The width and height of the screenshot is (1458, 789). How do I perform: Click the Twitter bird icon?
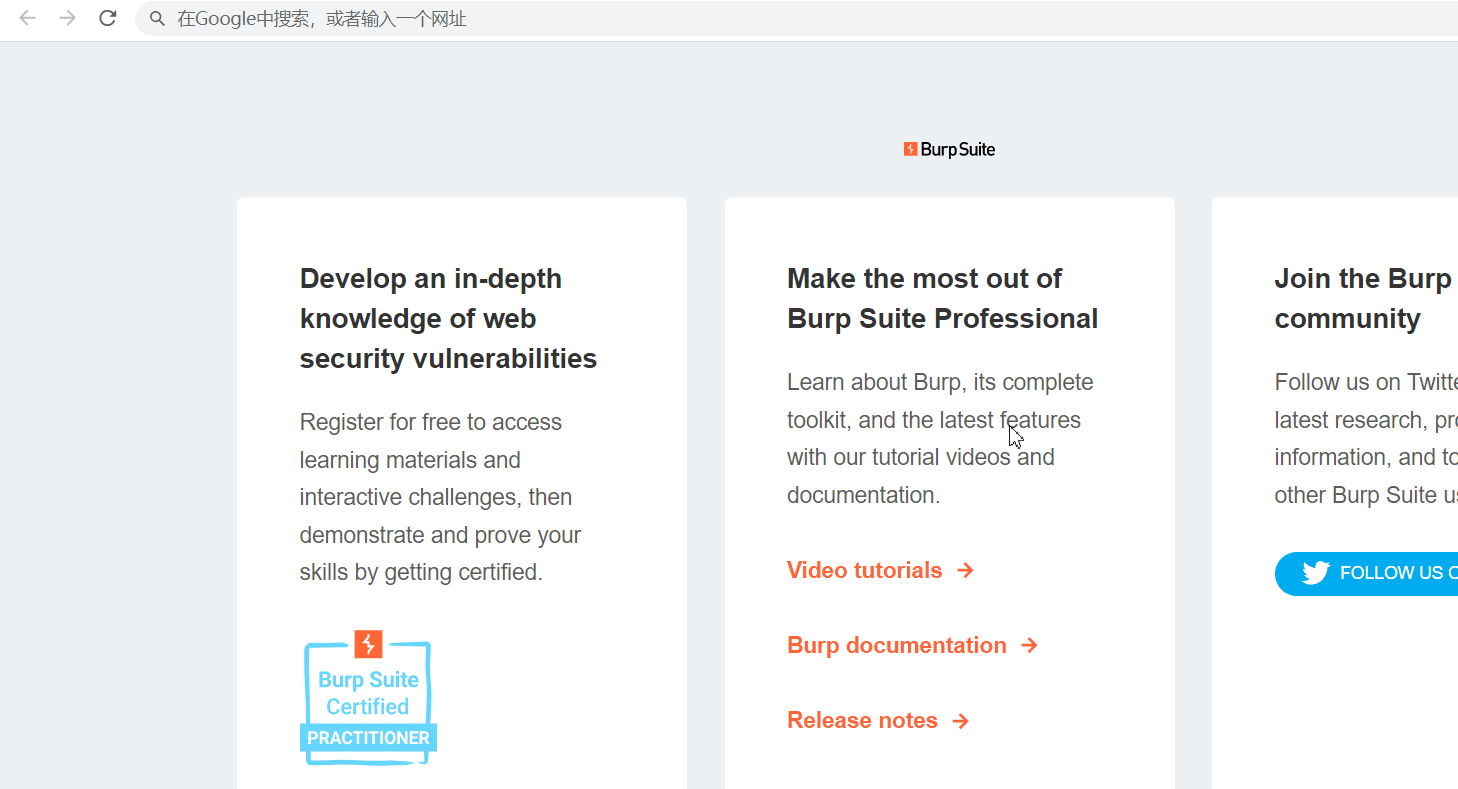(1315, 573)
